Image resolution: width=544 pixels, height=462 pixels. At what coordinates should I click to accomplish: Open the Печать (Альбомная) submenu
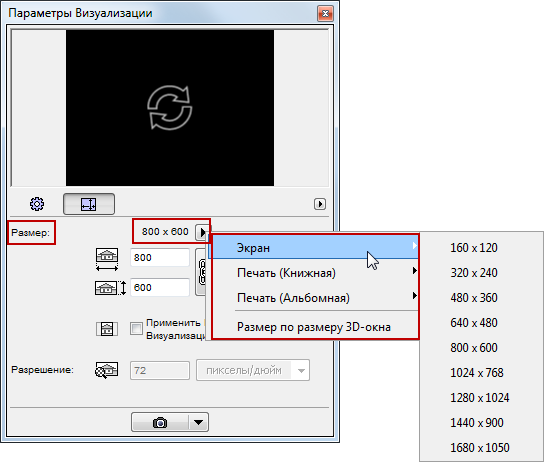[315, 298]
